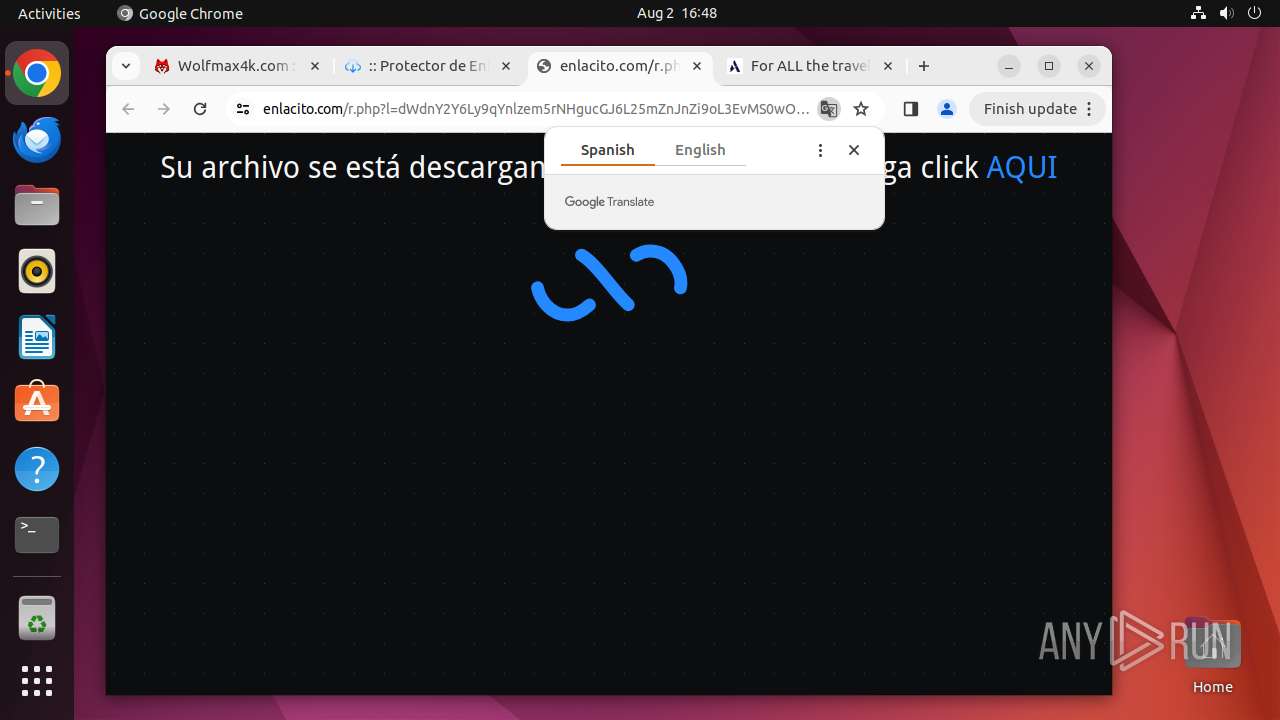Switch to the Protector de En tab
The image size is (1280, 720).
coord(427,66)
